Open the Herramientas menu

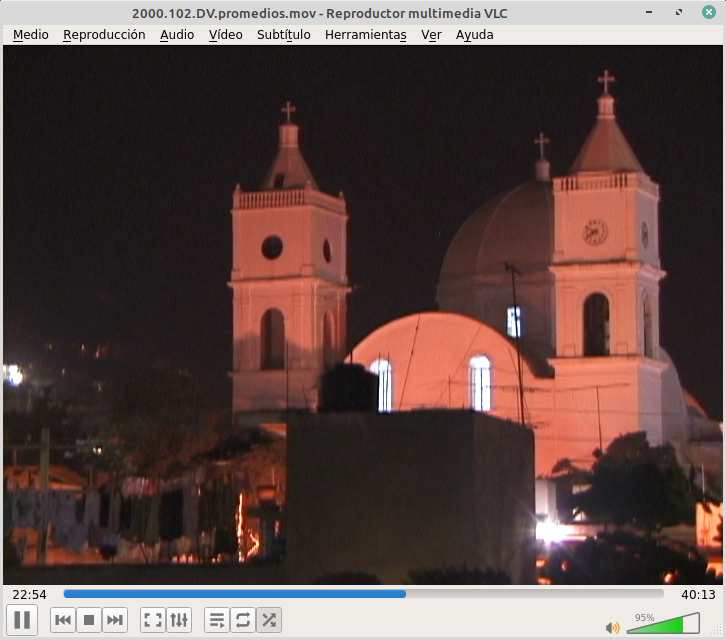(x=366, y=35)
